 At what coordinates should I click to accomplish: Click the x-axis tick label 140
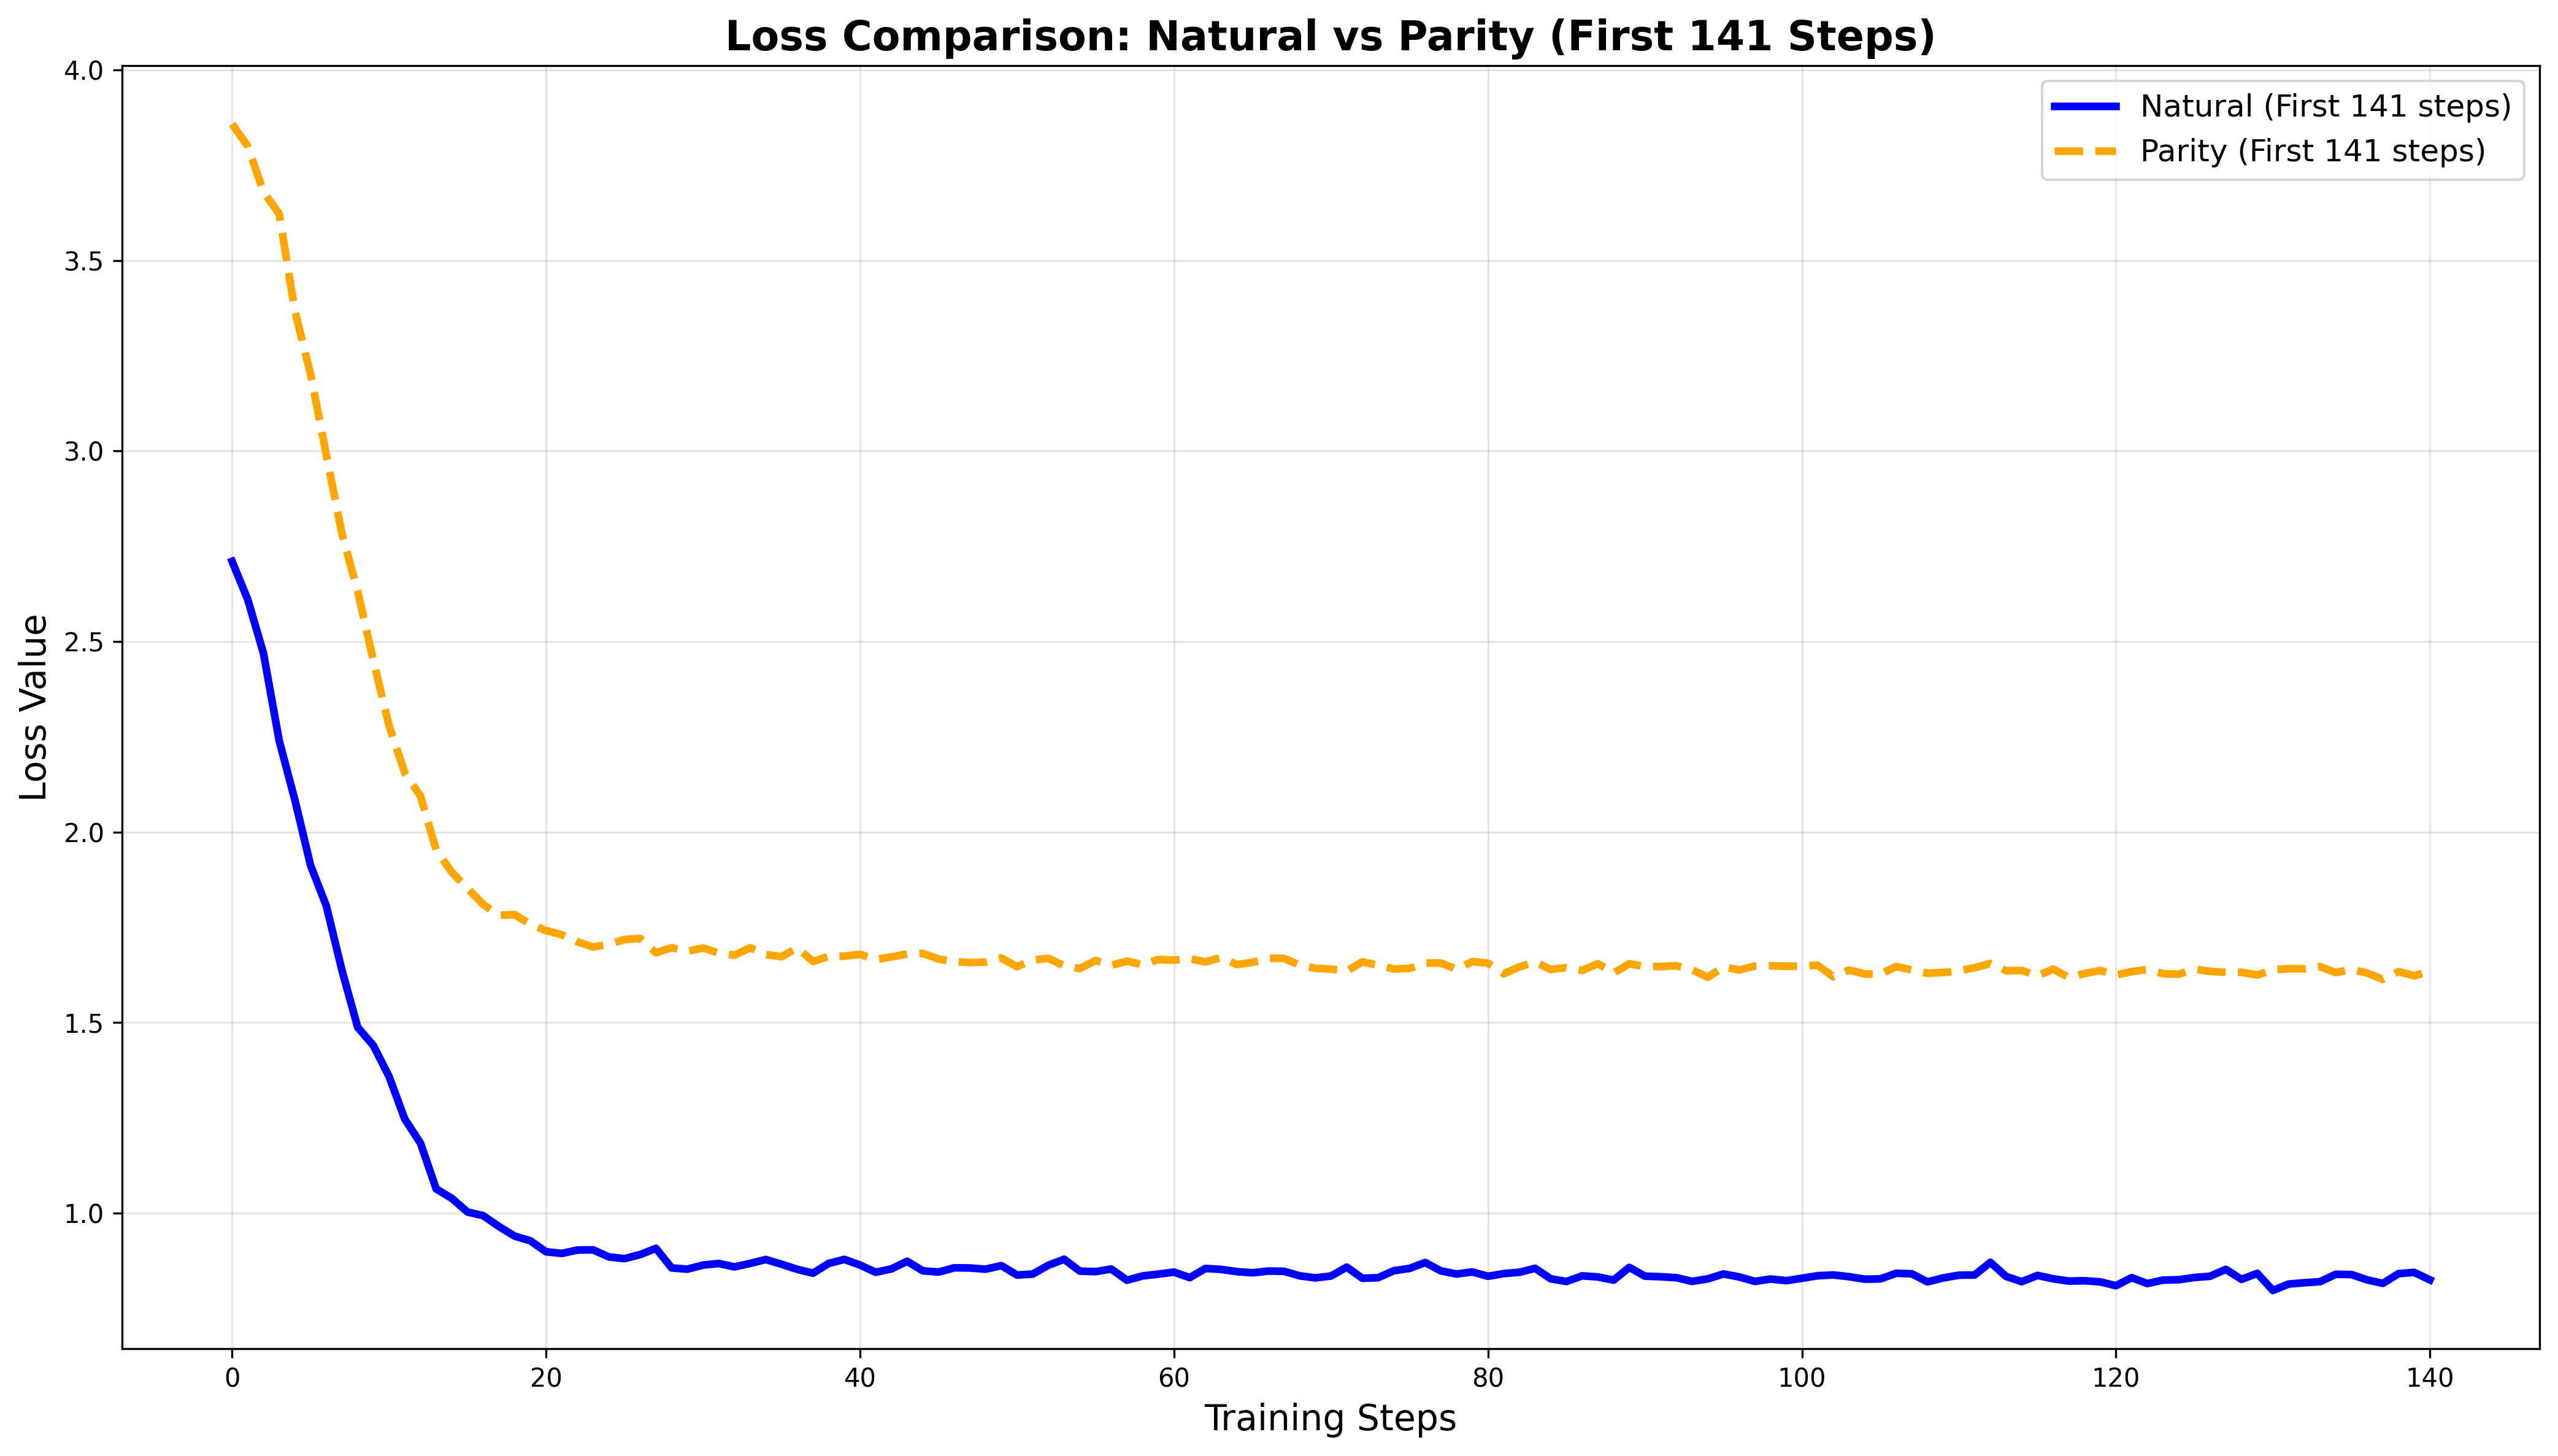(x=2429, y=1379)
